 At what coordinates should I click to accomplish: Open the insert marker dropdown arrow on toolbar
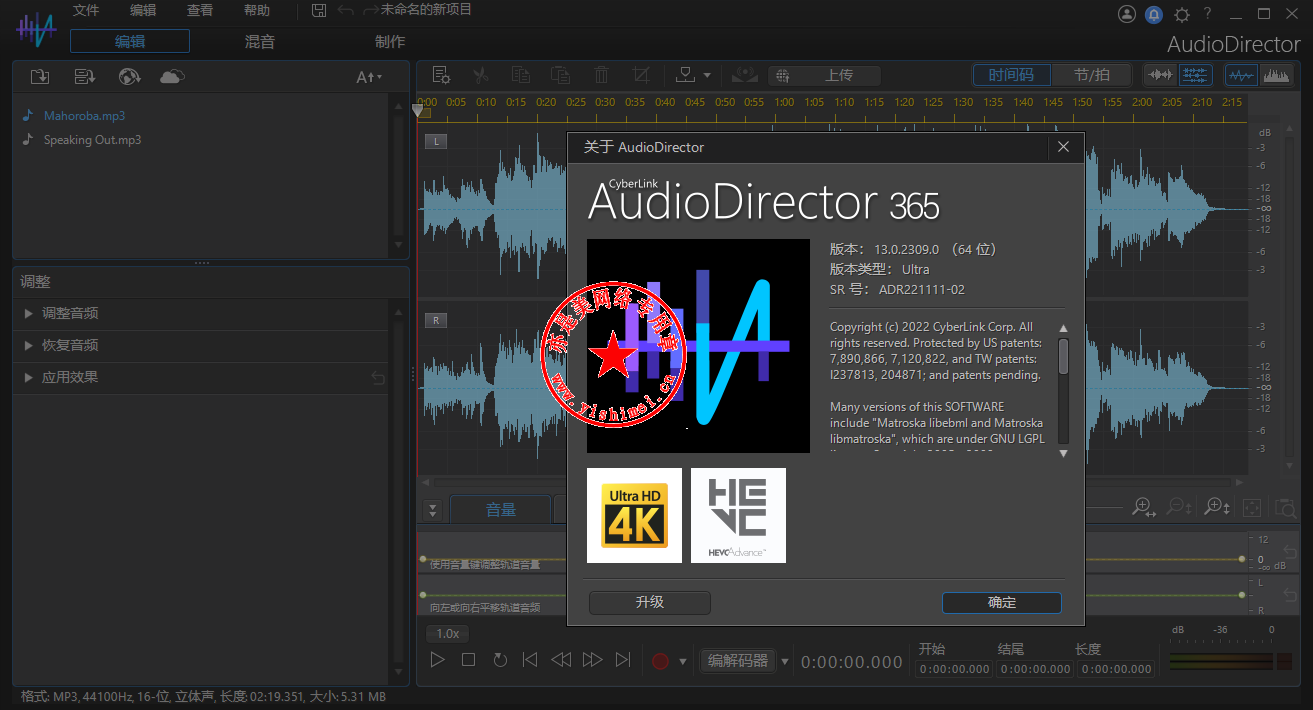pyautogui.click(x=707, y=75)
